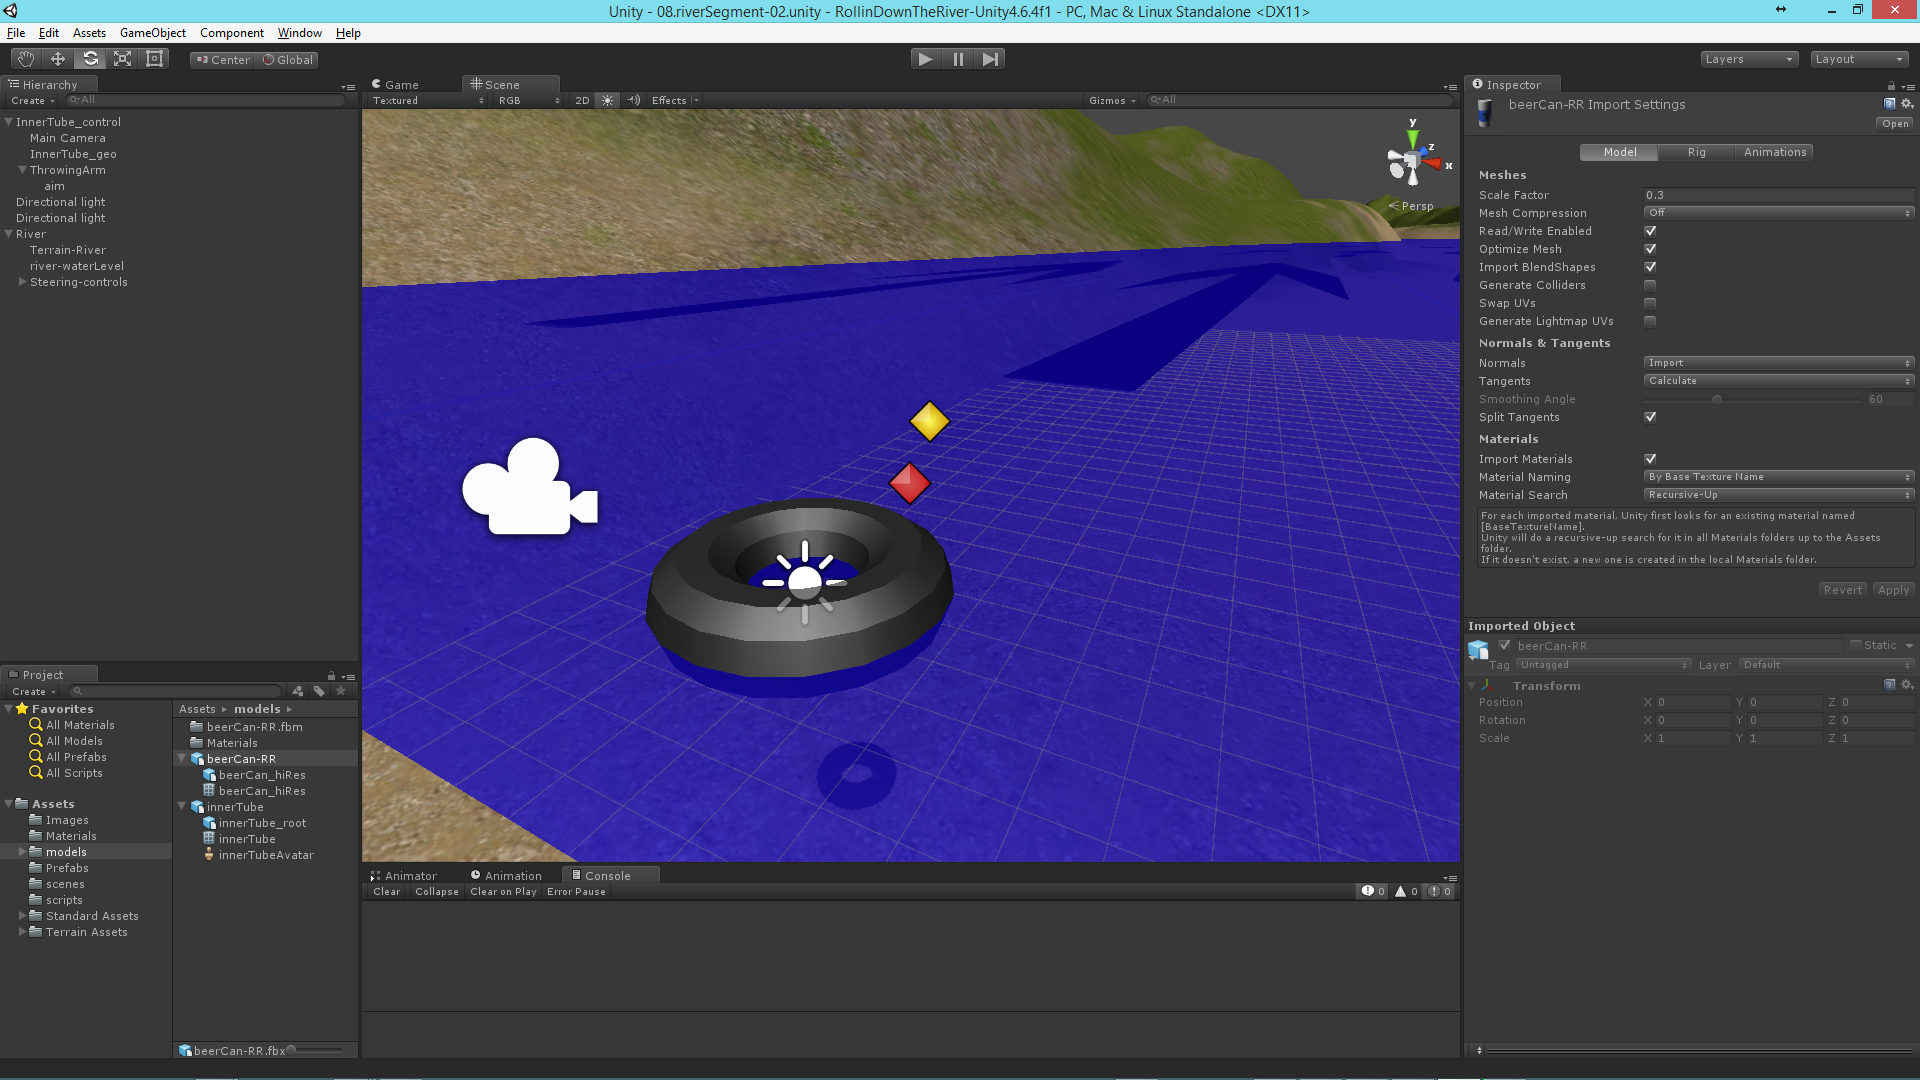This screenshot has height=1080, width=1920.
Task: Enable Swap UVs checkbox
Action: [1650, 304]
